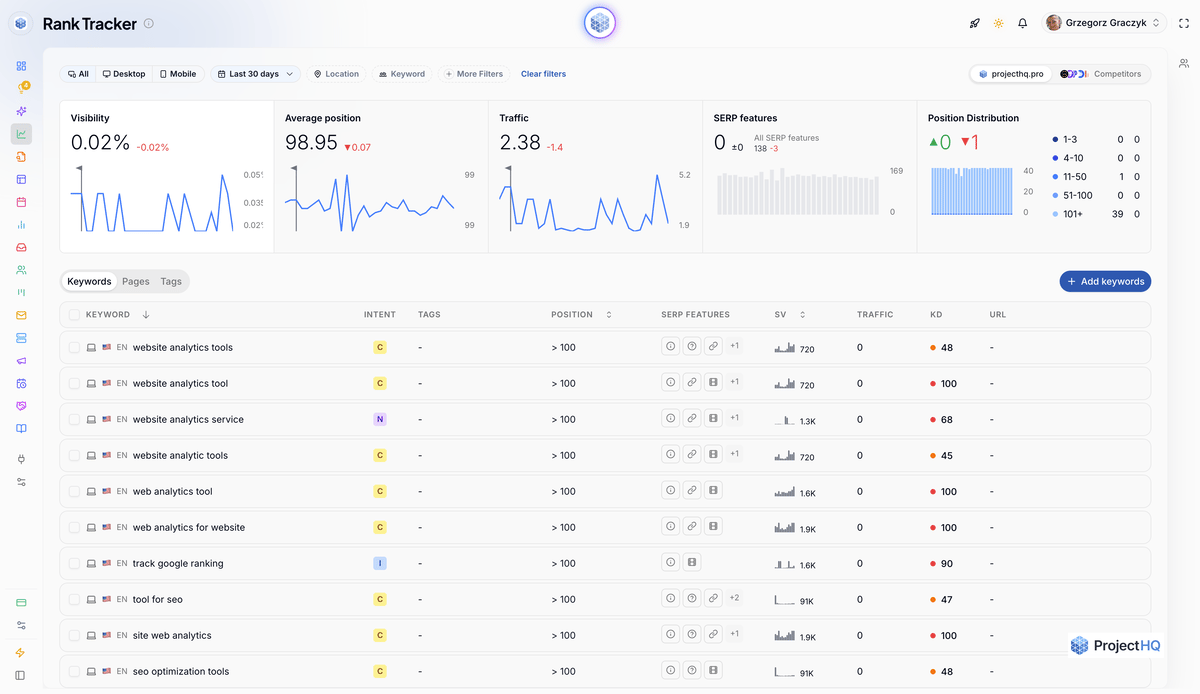The width and height of the screenshot is (1200, 694).
Task: Click the +1 SERP badge for 'site web analytics'
Action: [x=735, y=634]
